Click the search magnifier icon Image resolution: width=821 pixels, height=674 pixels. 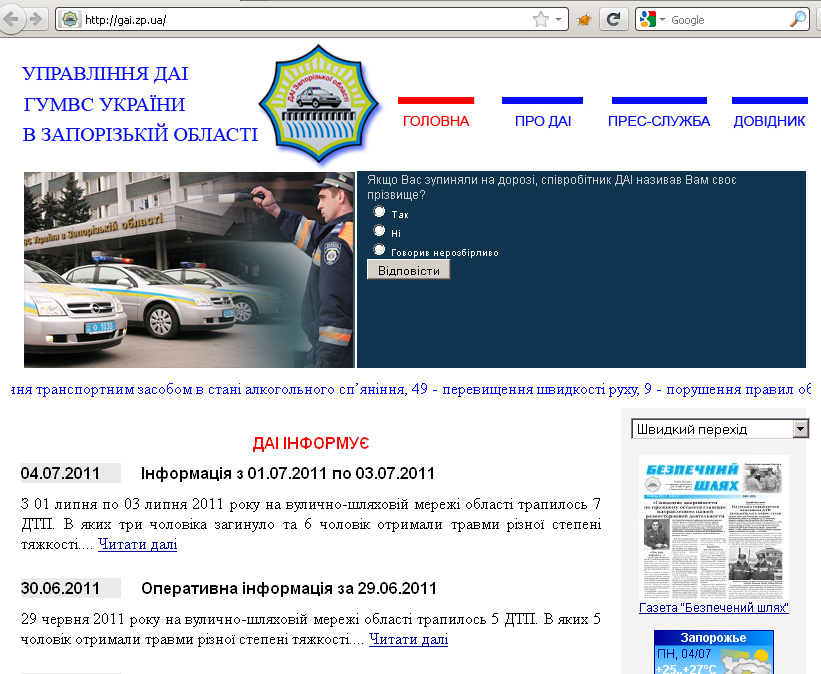(797, 19)
